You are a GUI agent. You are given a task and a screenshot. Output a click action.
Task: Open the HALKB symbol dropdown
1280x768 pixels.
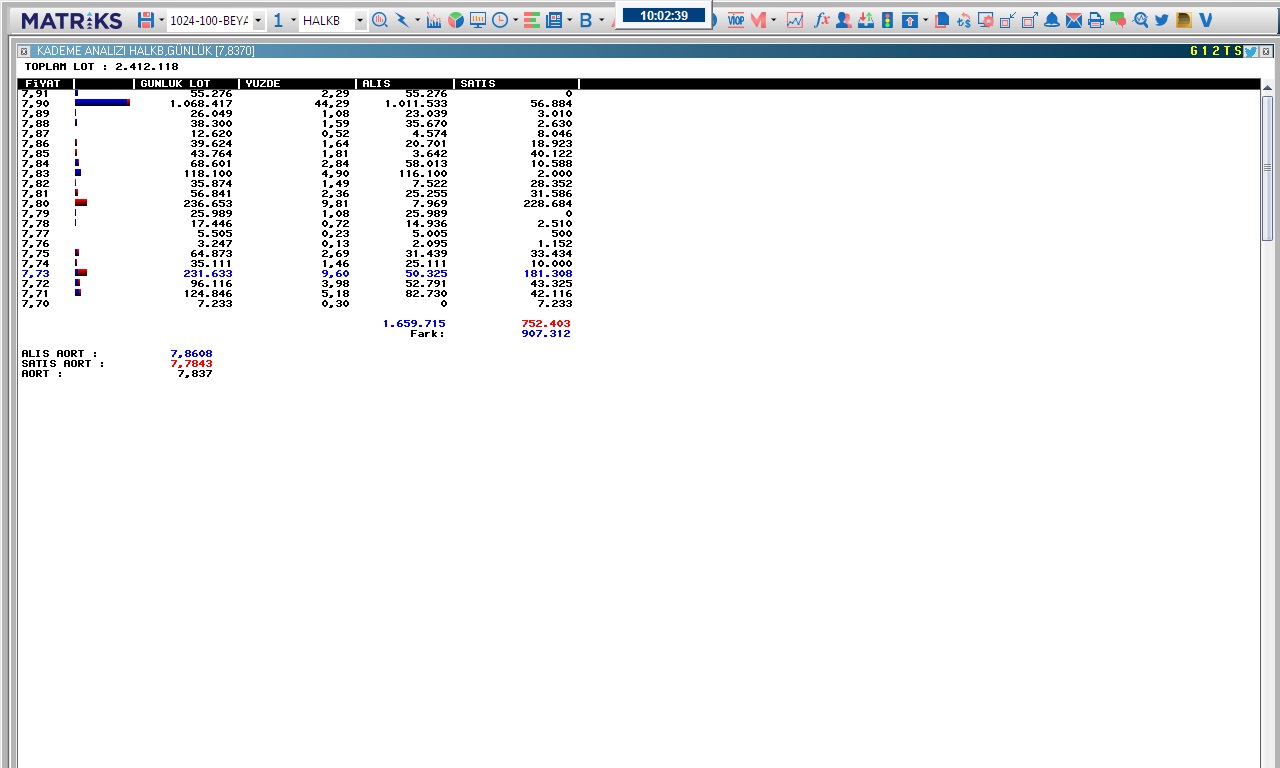click(x=360, y=21)
